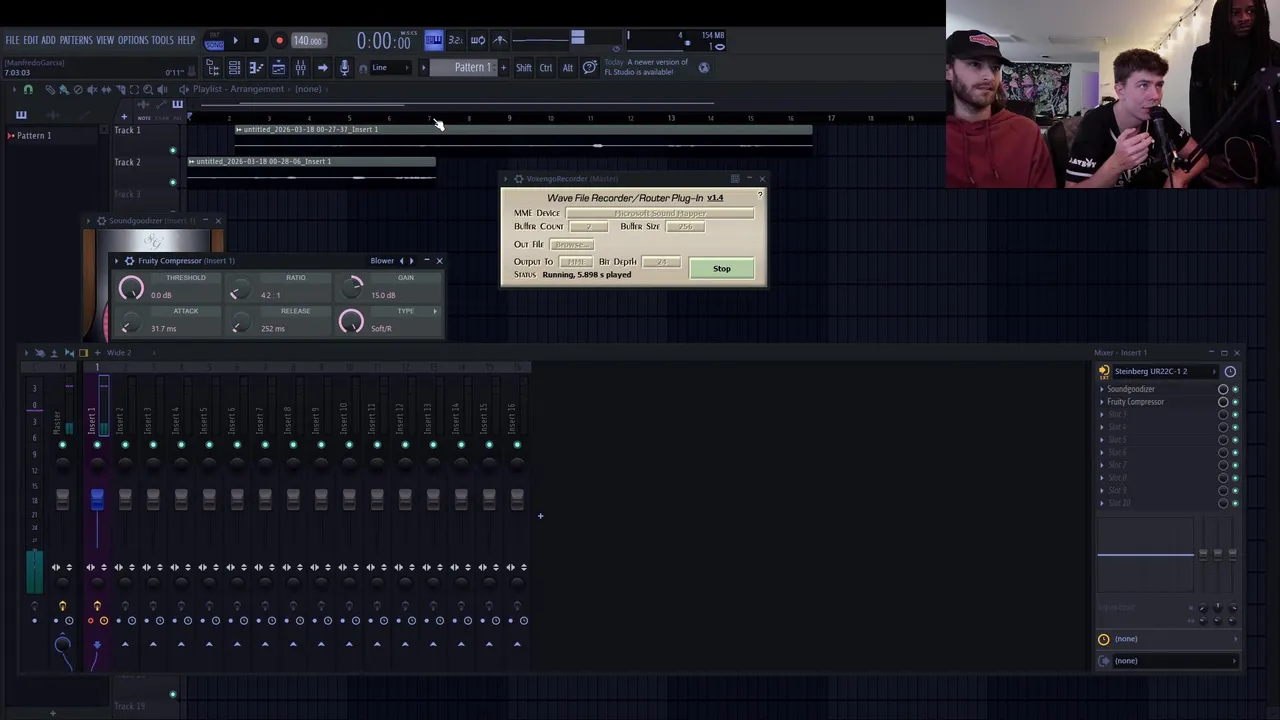This screenshot has width=1280, height=720.
Task: Start playback with the play button
Action: point(236,41)
